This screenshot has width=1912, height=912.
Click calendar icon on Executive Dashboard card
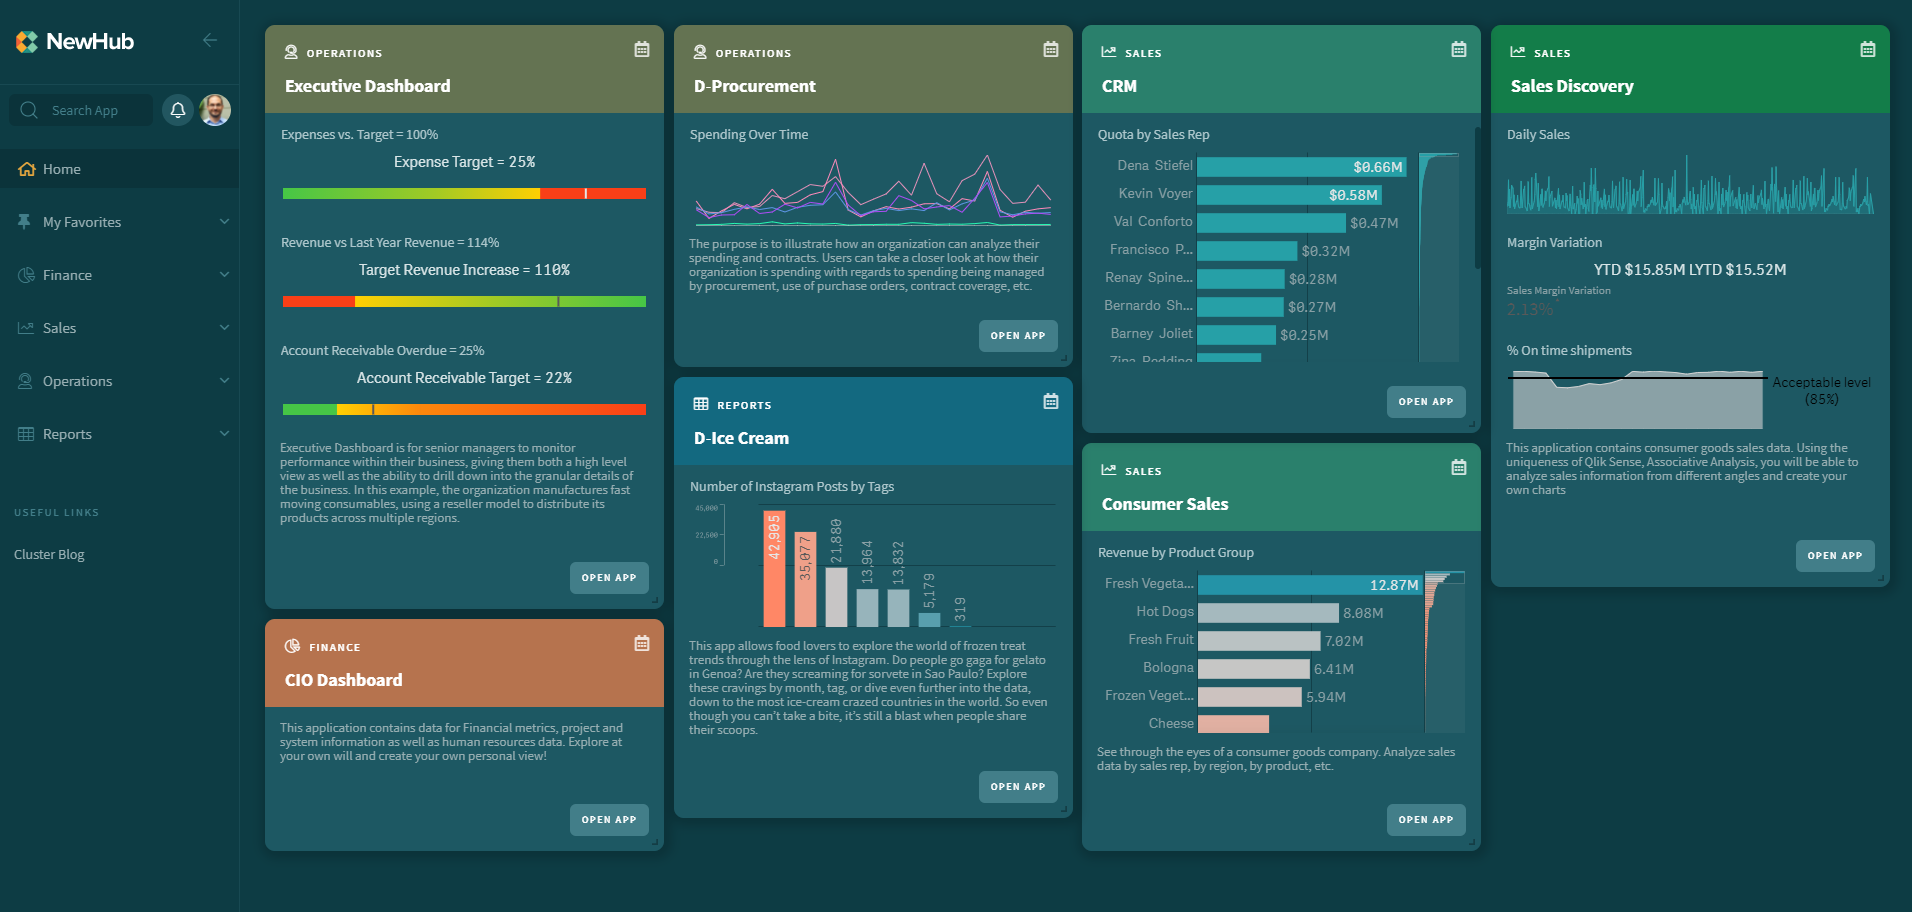pyautogui.click(x=642, y=49)
